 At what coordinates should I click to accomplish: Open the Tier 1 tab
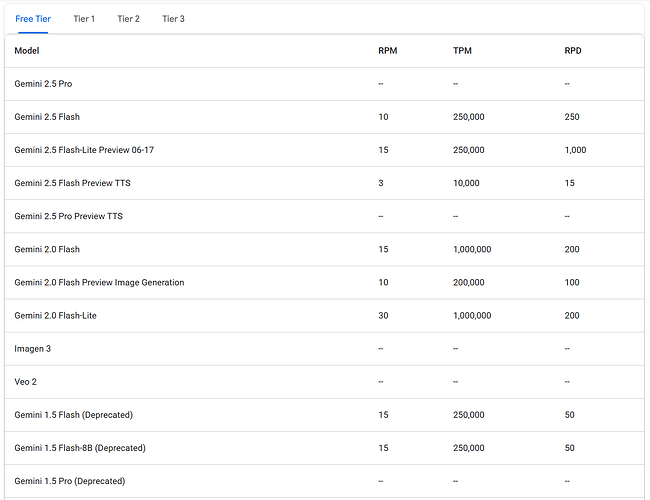point(84,18)
